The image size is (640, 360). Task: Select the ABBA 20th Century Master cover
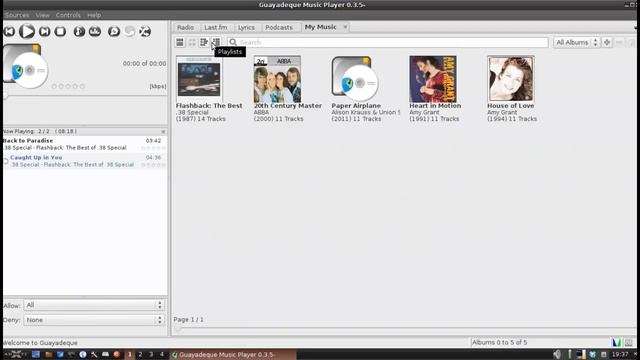[277, 79]
